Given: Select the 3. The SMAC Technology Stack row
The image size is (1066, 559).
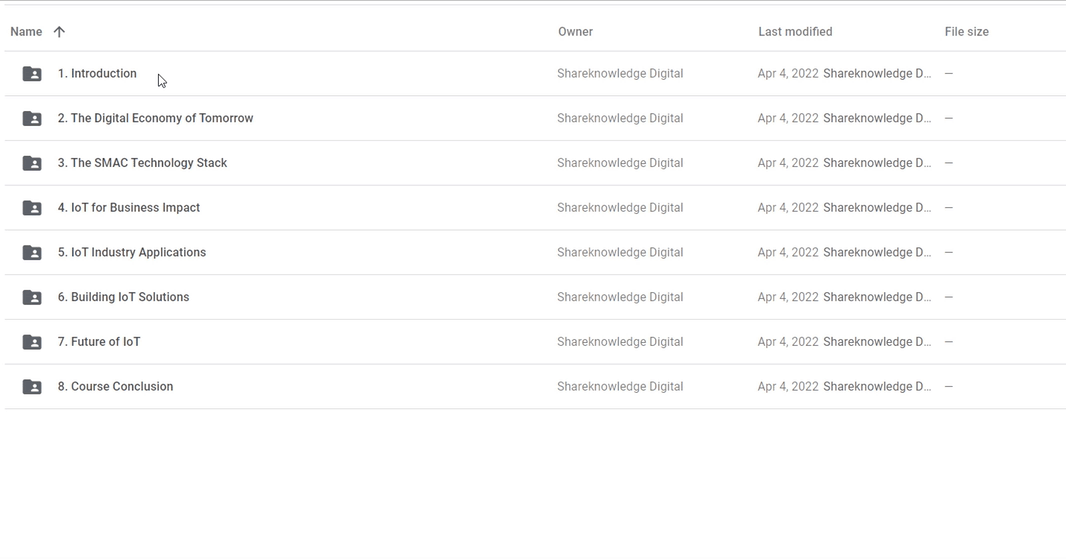Looking at the screenshot, I should (x=535, y=163).
